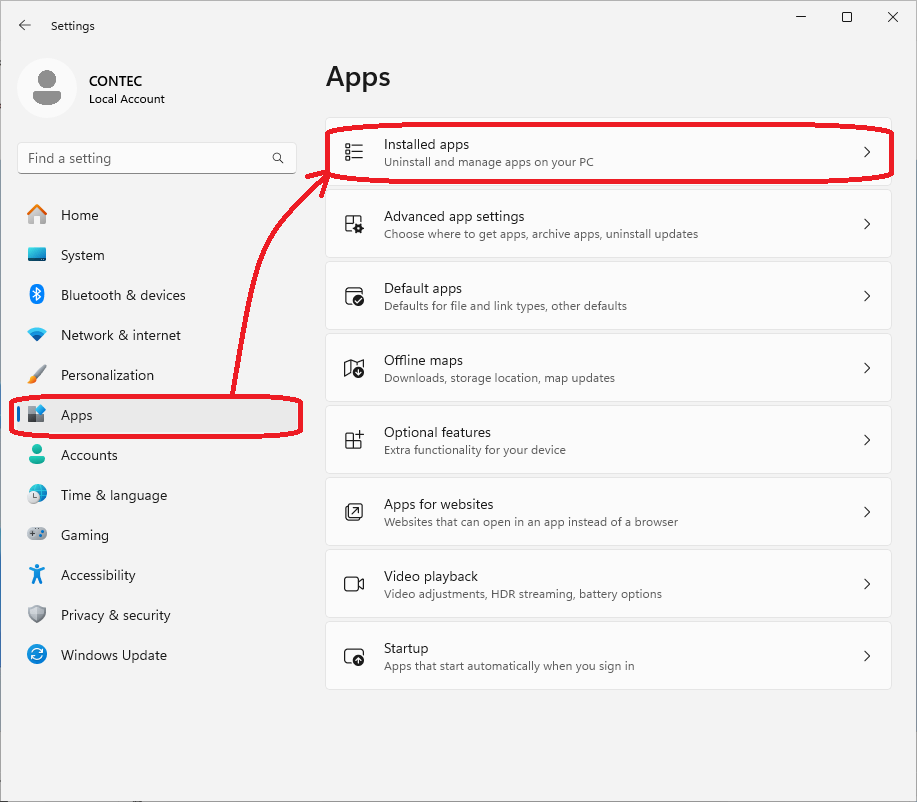Click the Offline maps chevron arrow
This screenshot has width=917, height=802.
click(x=867, y=368)
